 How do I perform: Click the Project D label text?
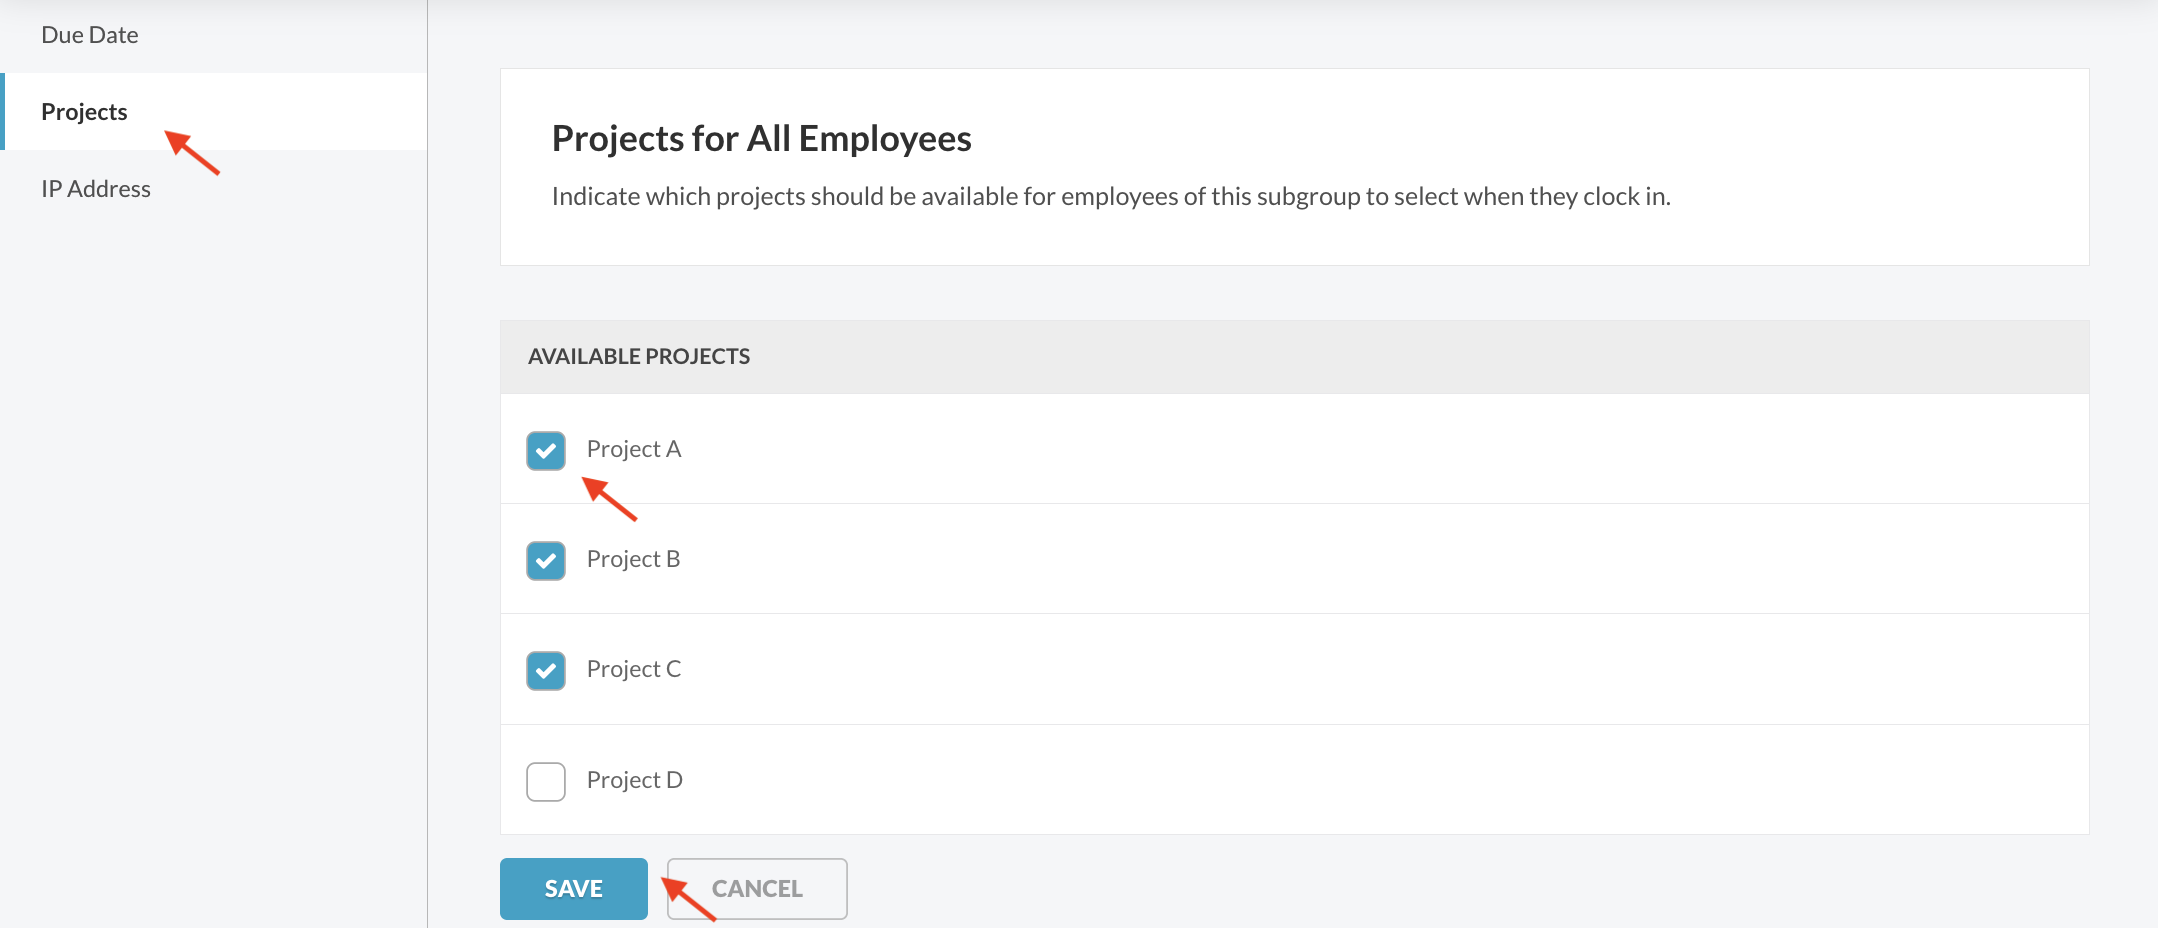pos(634,780)
